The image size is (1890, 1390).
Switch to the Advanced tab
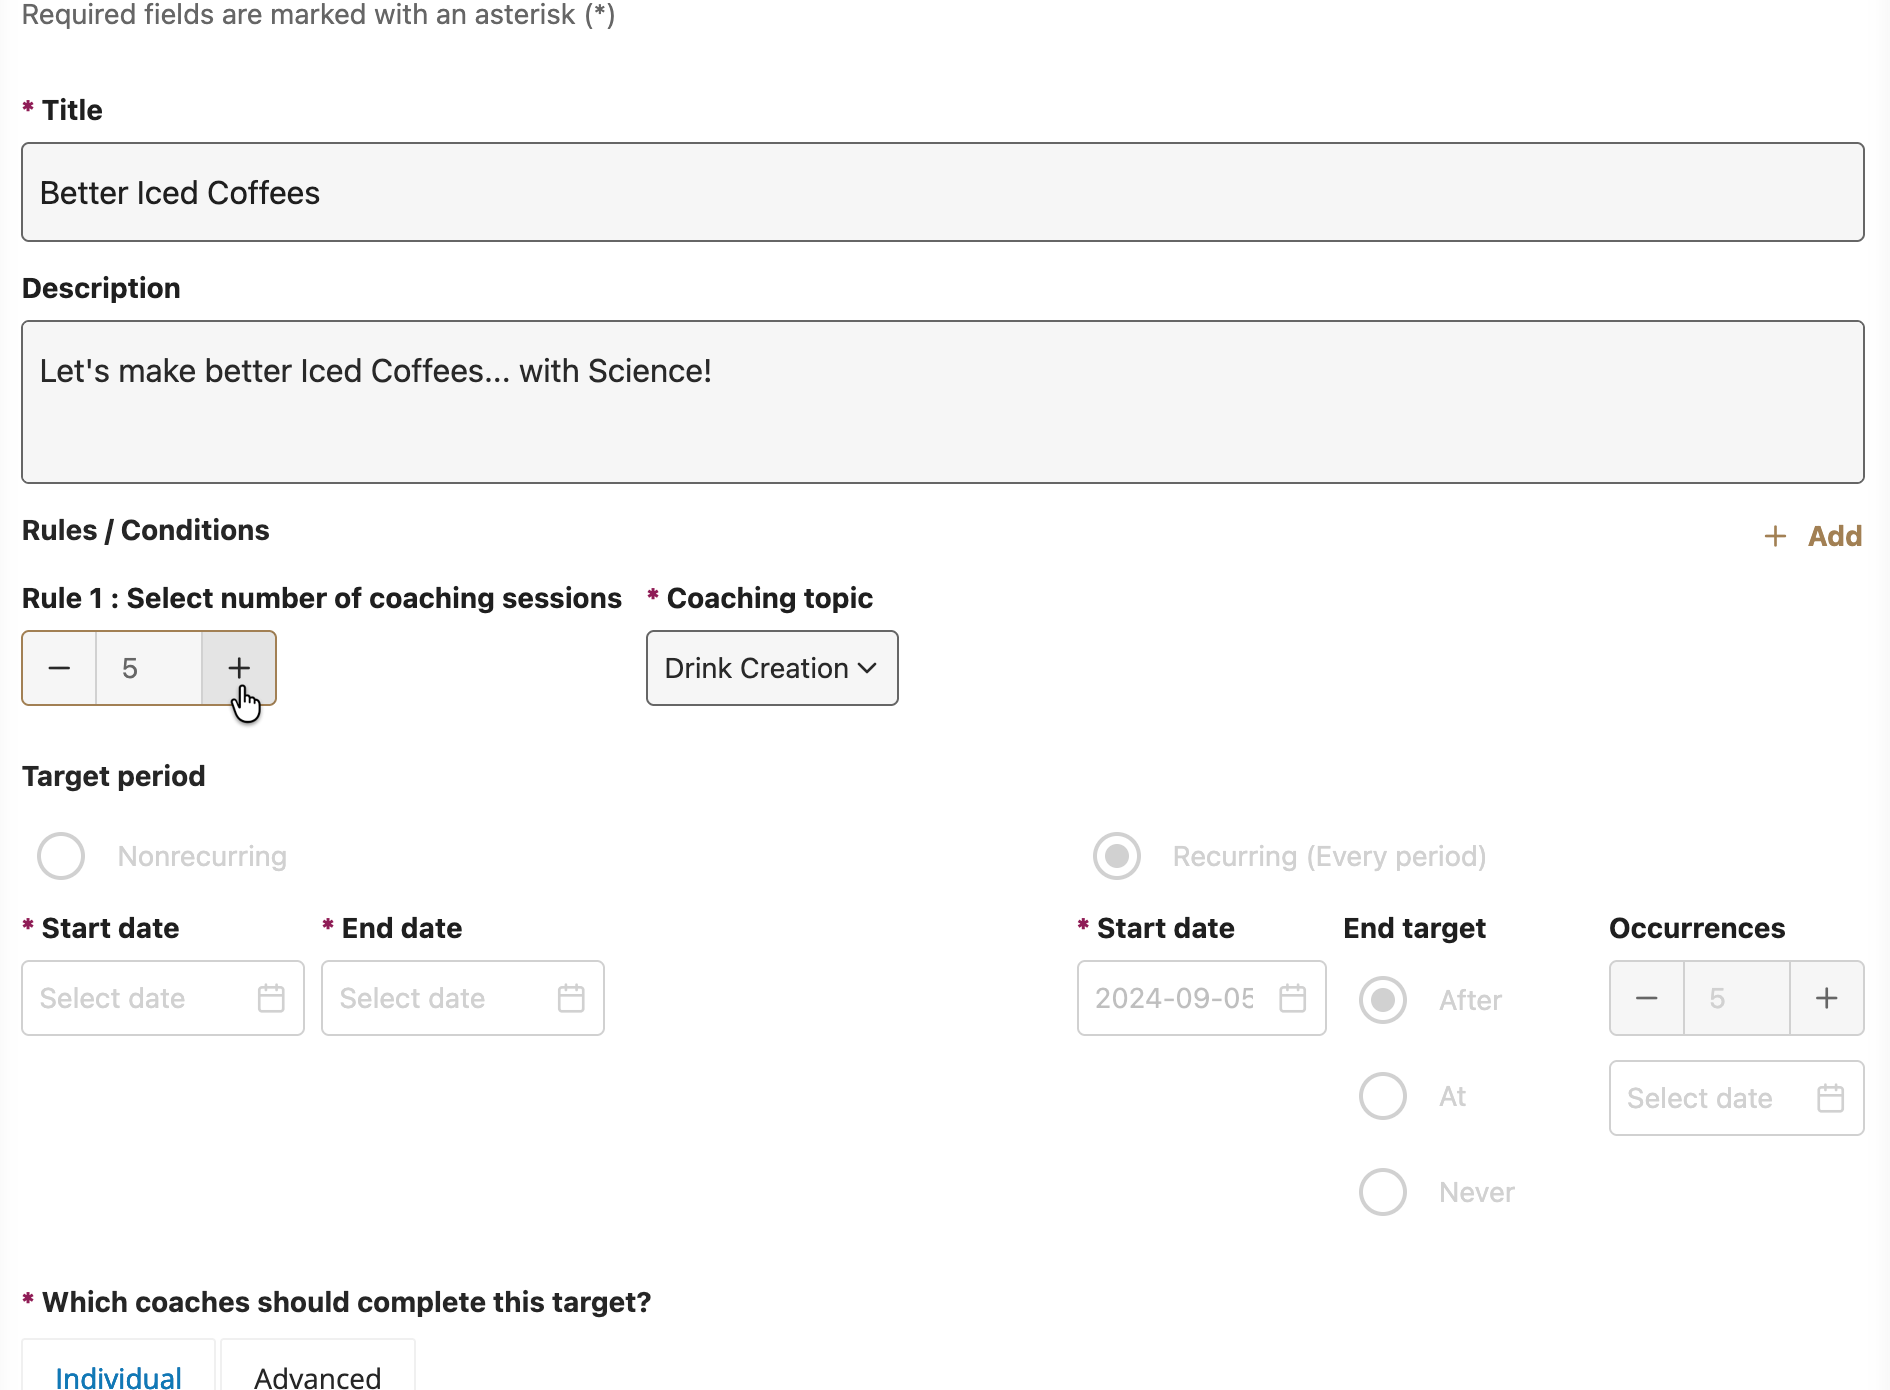(317, 1377)
